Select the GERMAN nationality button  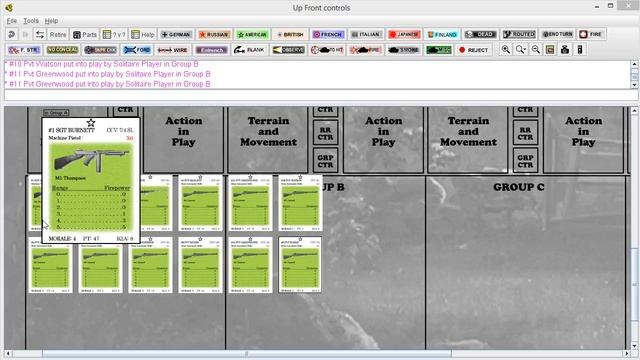[176, 35]
